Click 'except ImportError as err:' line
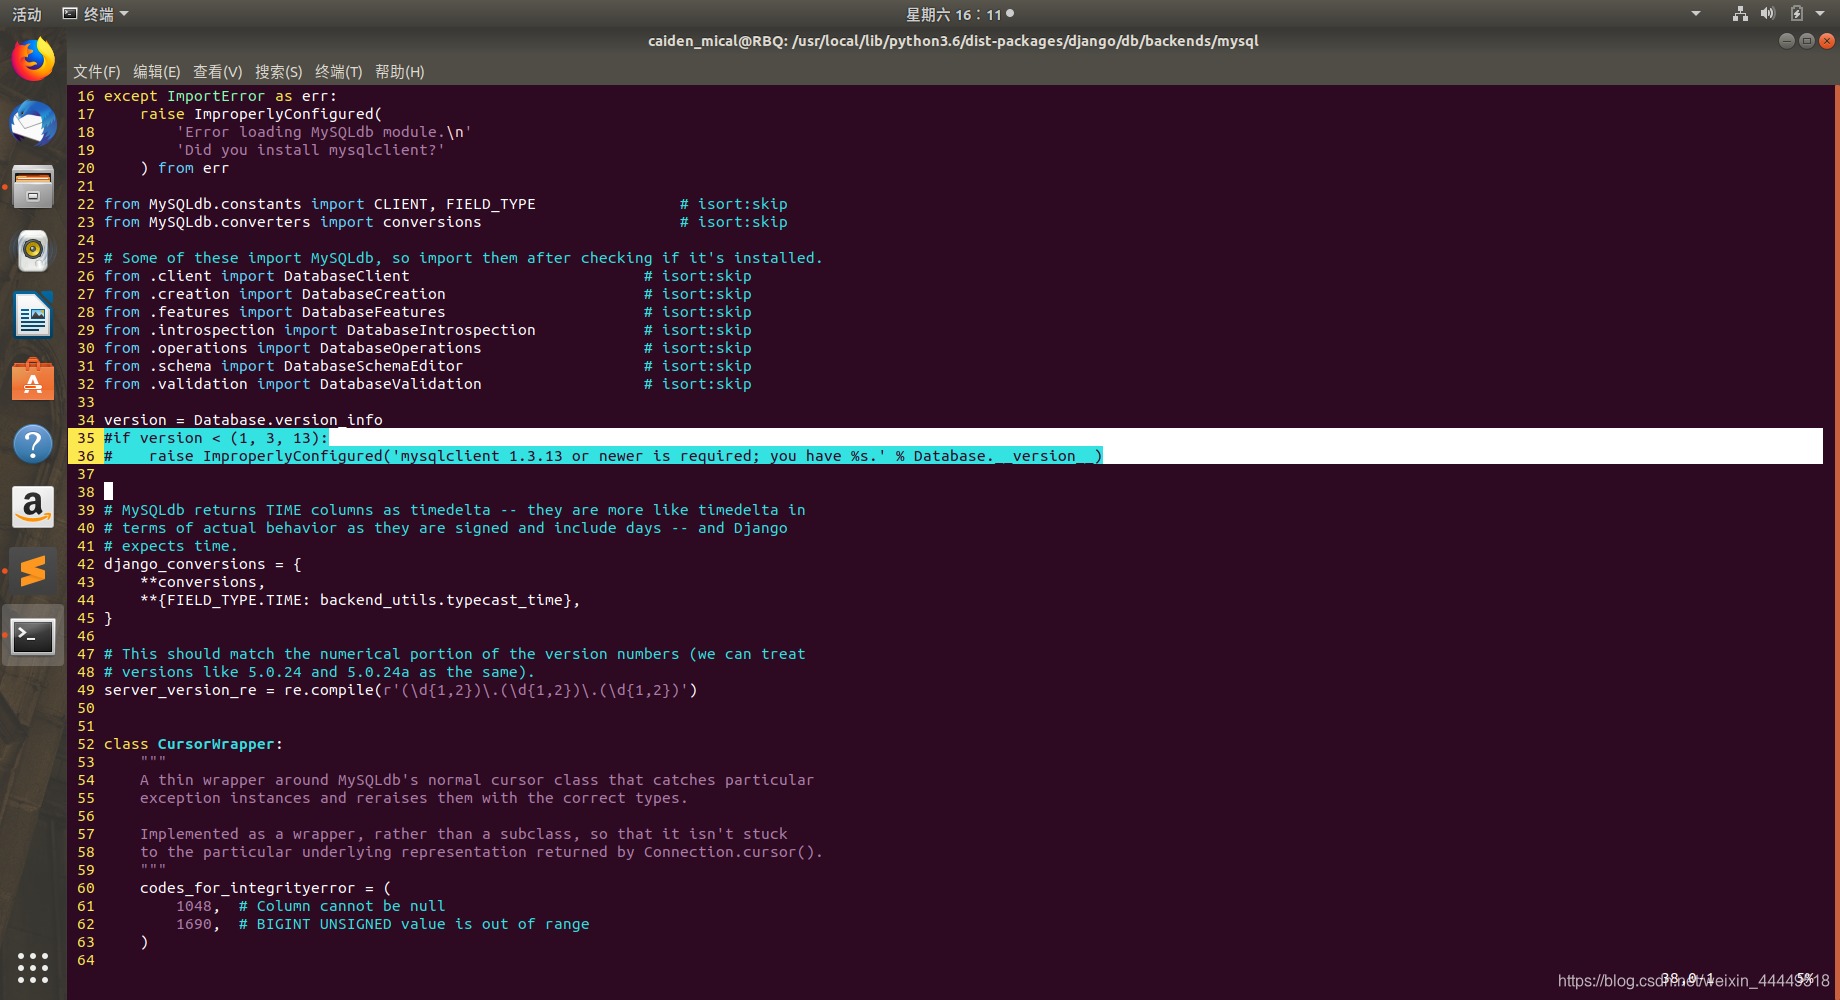 220,96
